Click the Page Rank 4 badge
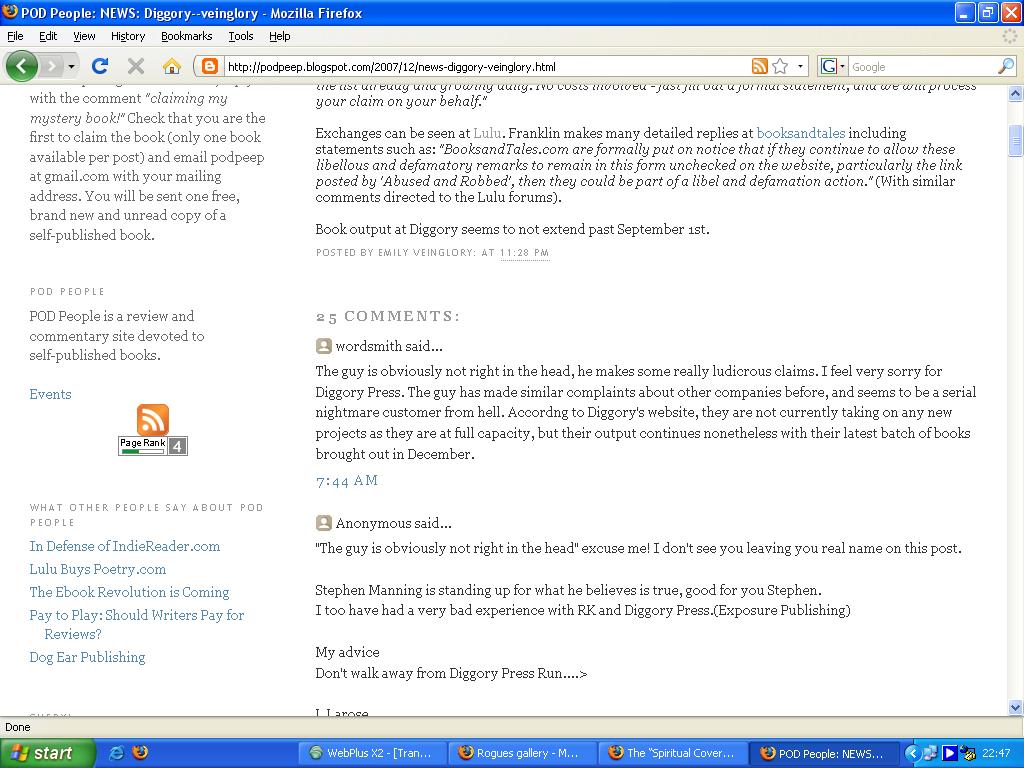Image resolution: width=1024 pixels, height=768 pixels. tap(153, 445)
